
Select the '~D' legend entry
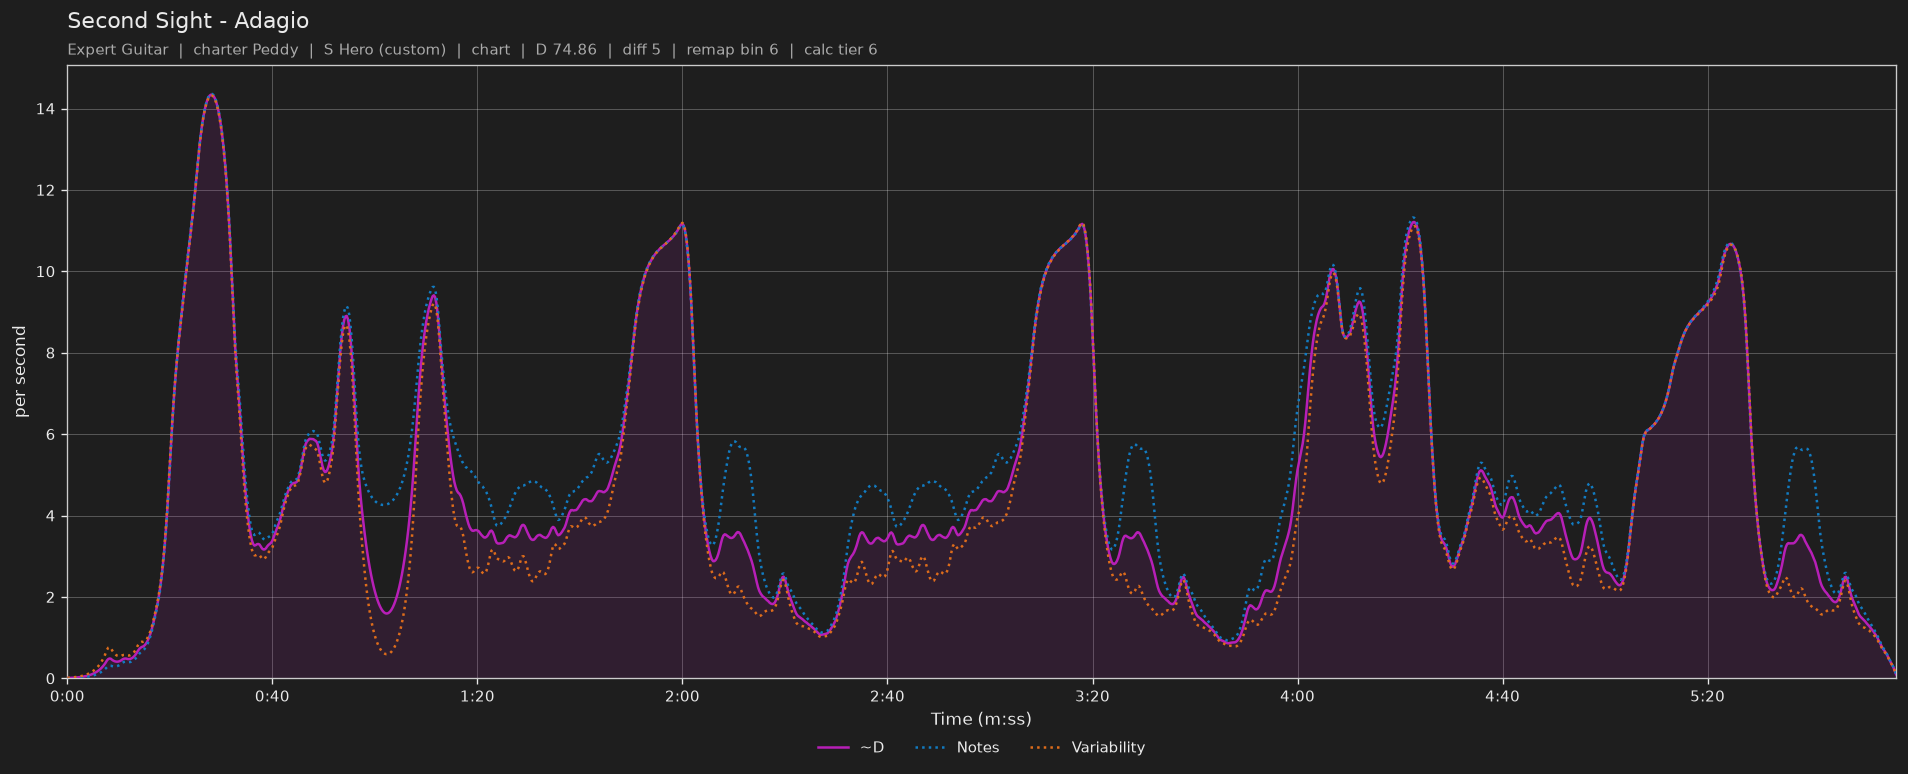click(851, 747)
